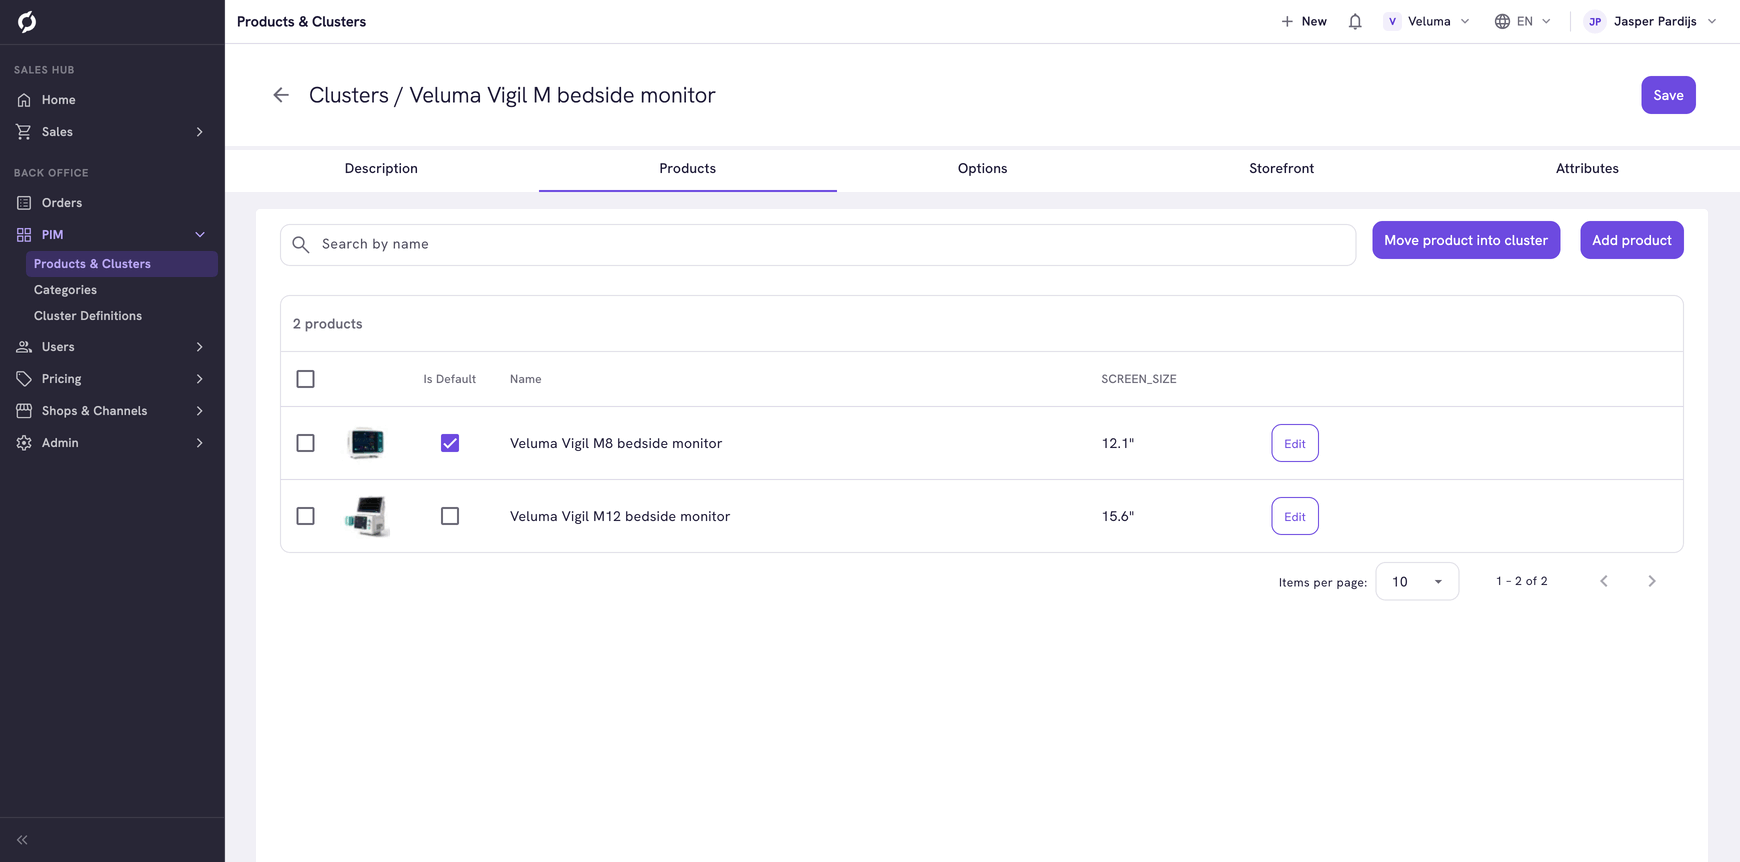The image size is (1740, 862).
Task: Click Move product into cluster
Action: [1466, 240]
